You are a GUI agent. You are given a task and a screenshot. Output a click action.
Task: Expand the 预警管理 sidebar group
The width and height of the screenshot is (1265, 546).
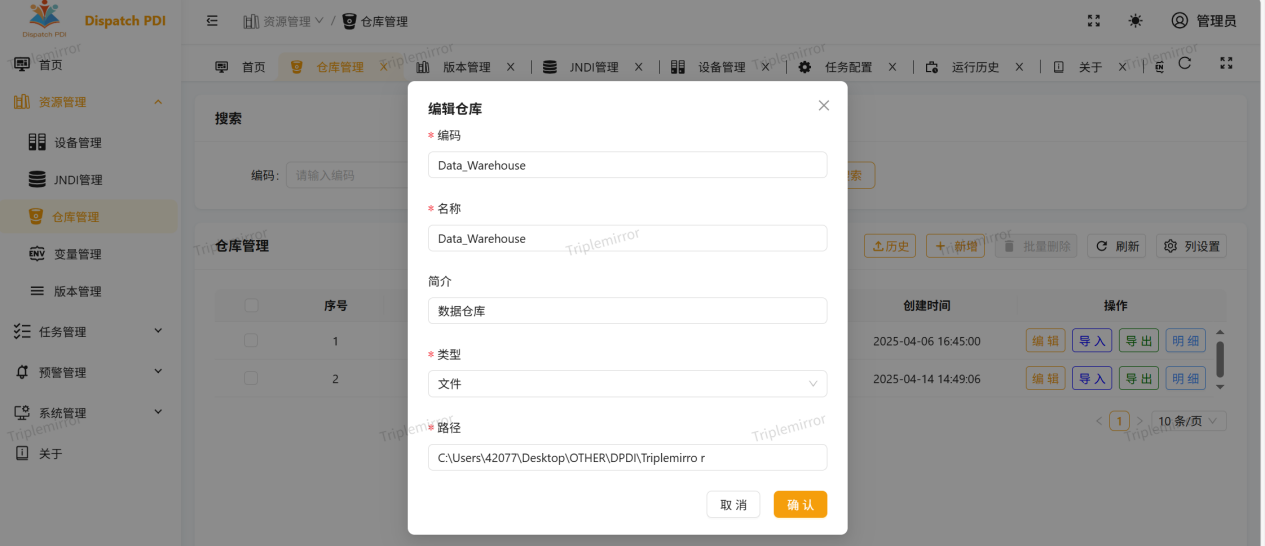[x=88, y=372]
